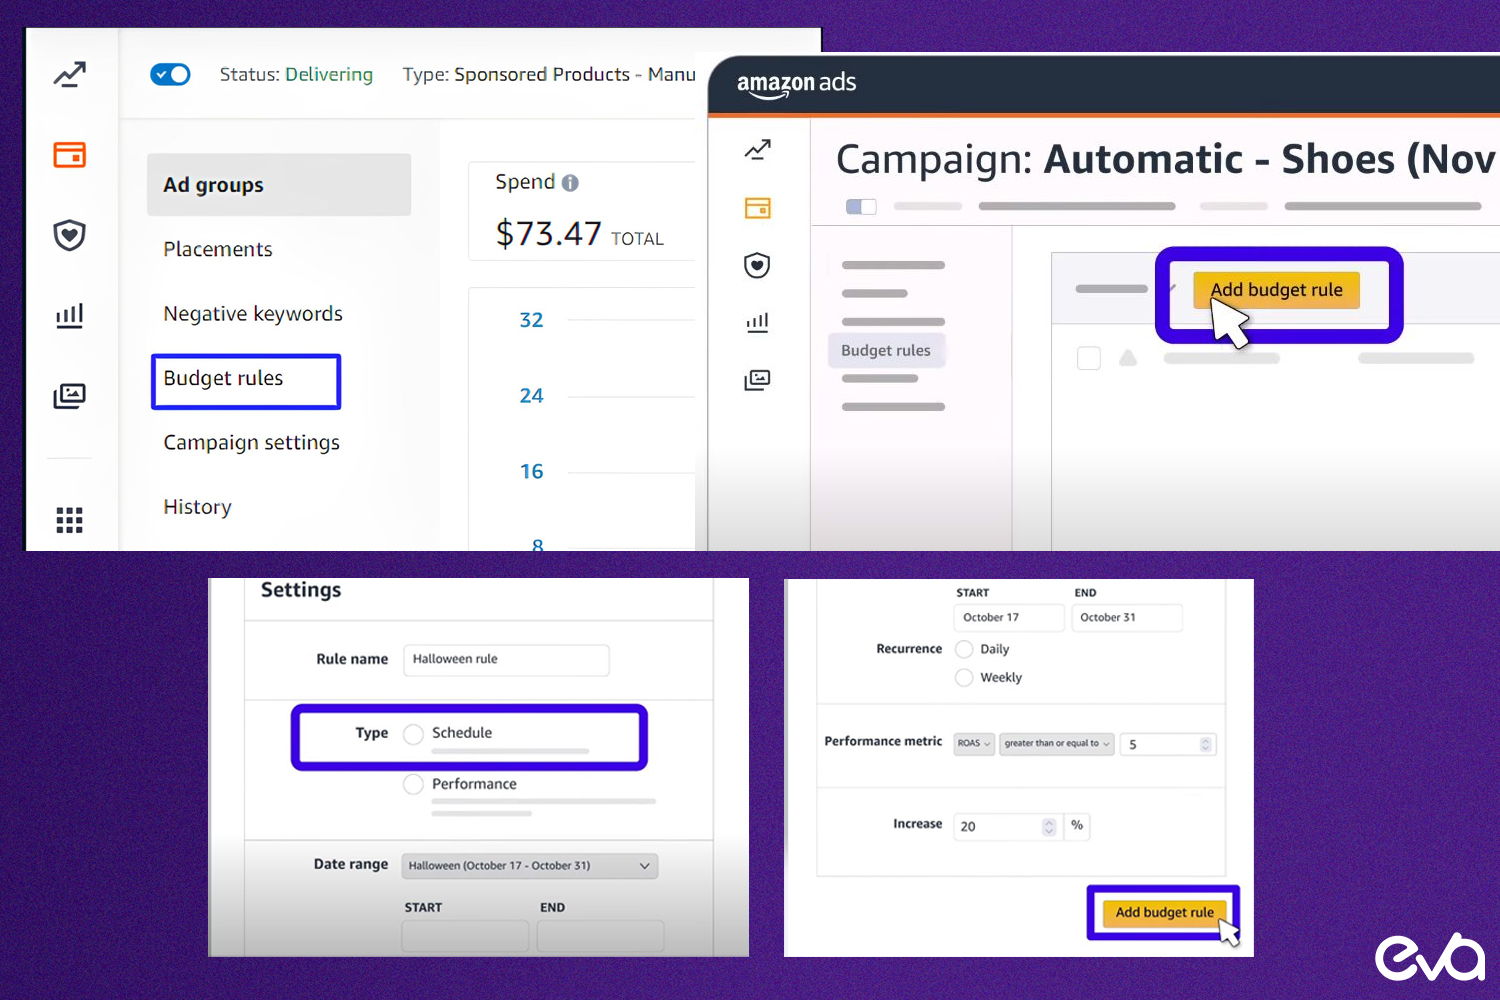Screen dimensions: 1500x1000
Task: Open the bar chart reports icon in left sidebar
Action: [x=70, y=316]
